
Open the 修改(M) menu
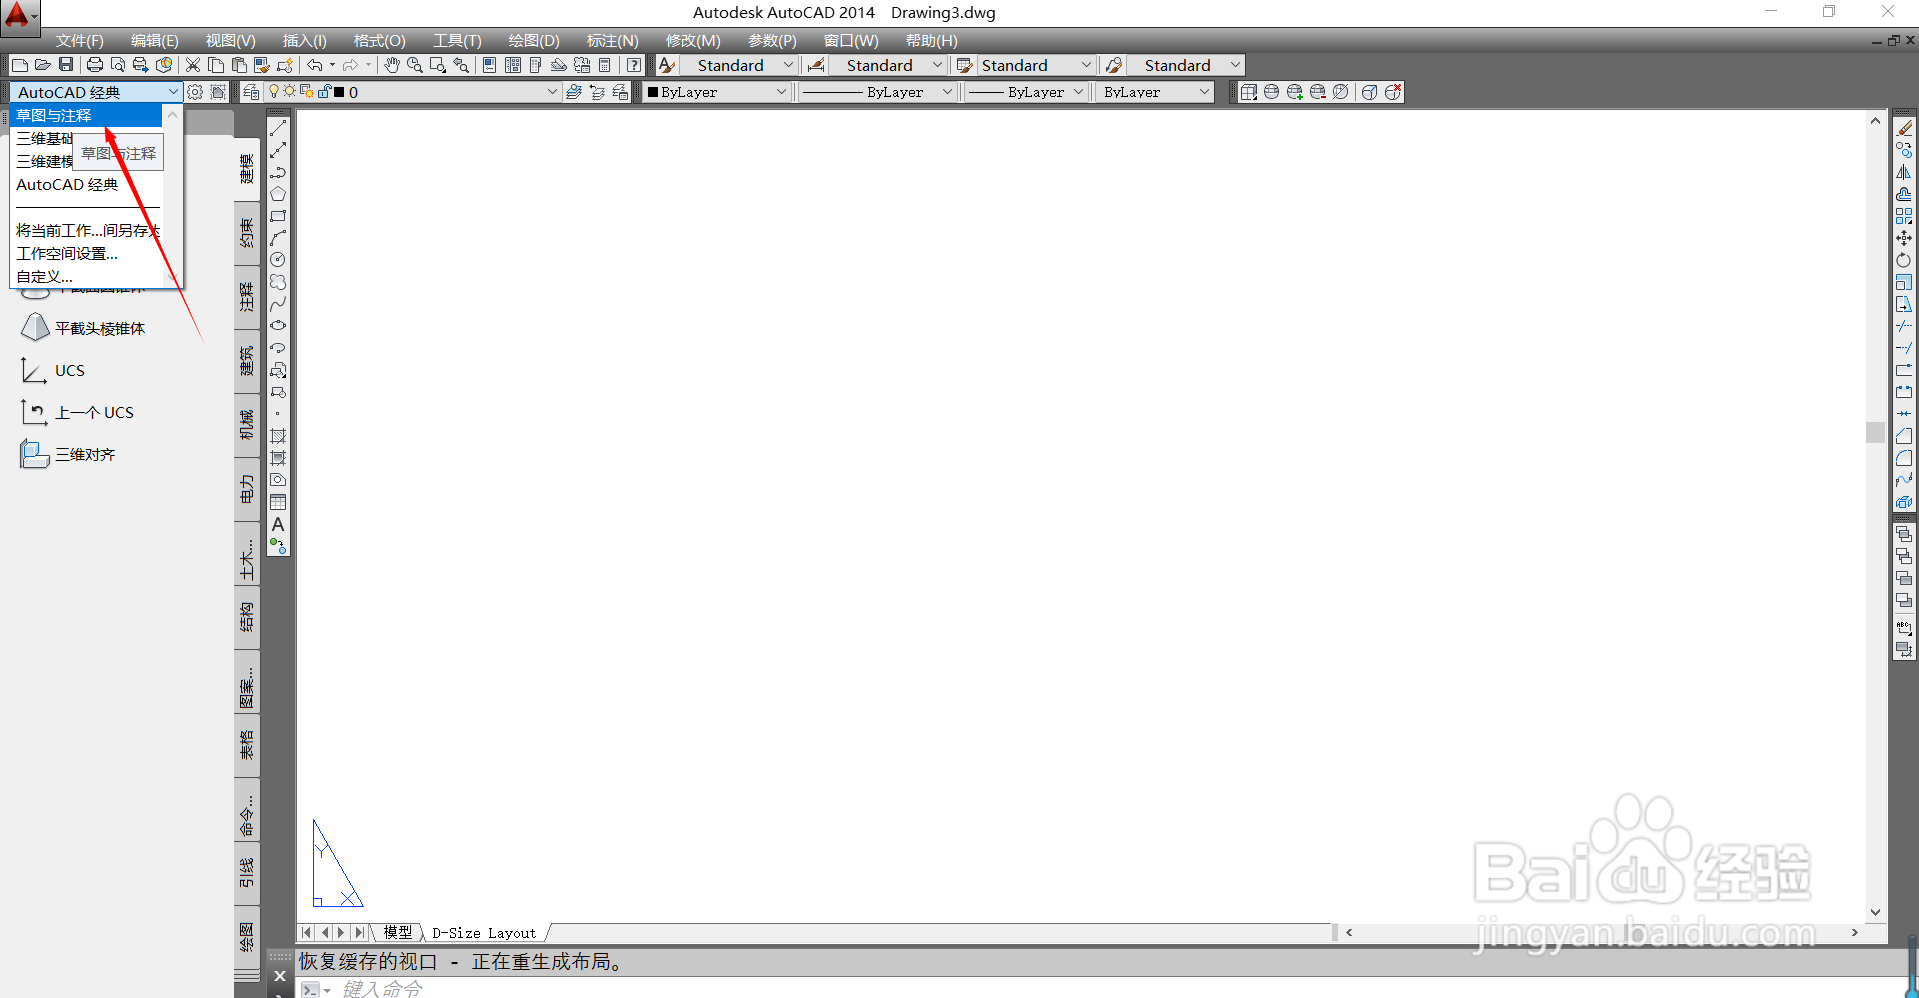(x=693, y=40)
